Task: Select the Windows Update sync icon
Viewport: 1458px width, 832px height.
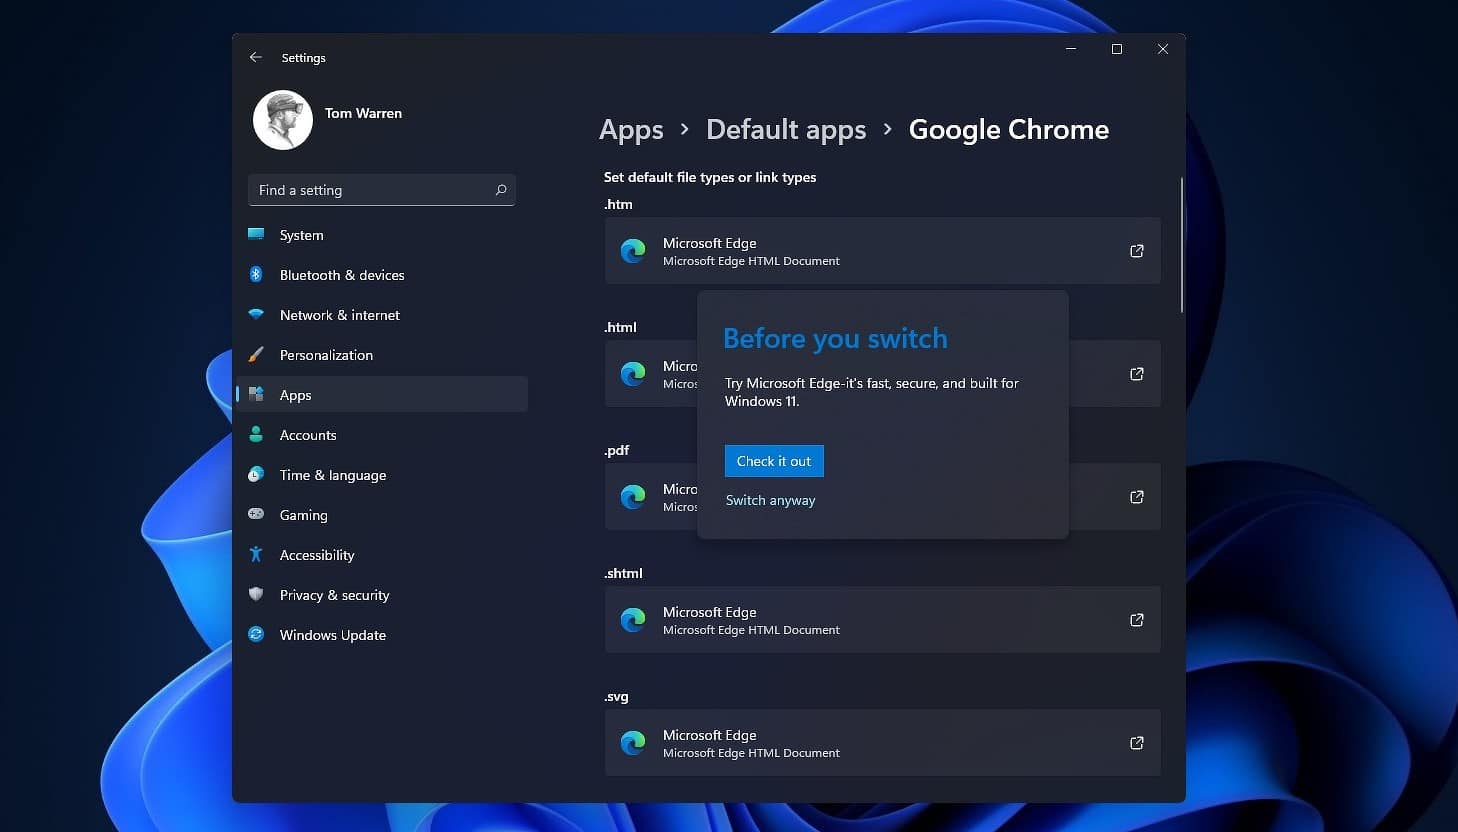Action: point(256,635)
